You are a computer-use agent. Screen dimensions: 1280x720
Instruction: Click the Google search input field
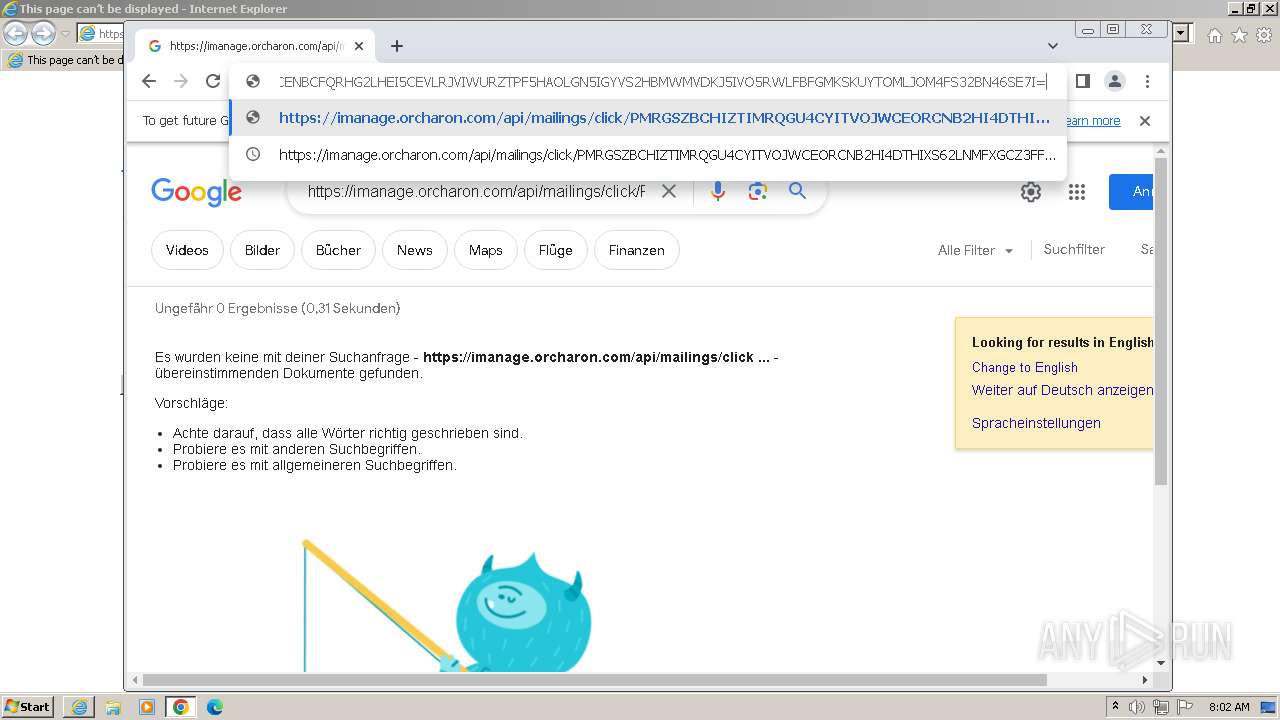(x=476, y=191)
